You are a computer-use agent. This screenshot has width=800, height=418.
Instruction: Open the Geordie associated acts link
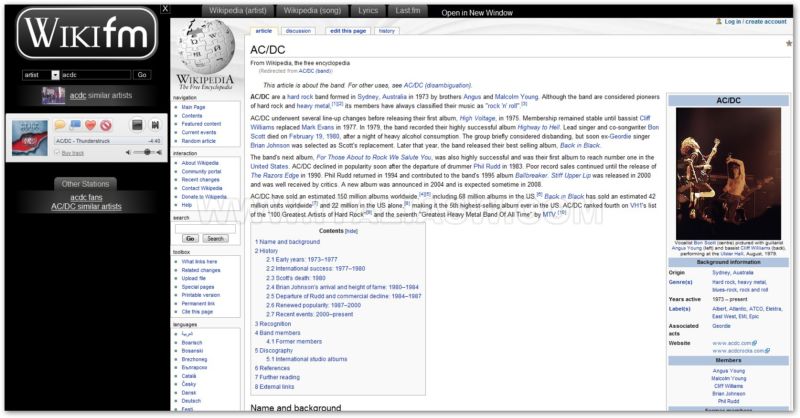721,326
